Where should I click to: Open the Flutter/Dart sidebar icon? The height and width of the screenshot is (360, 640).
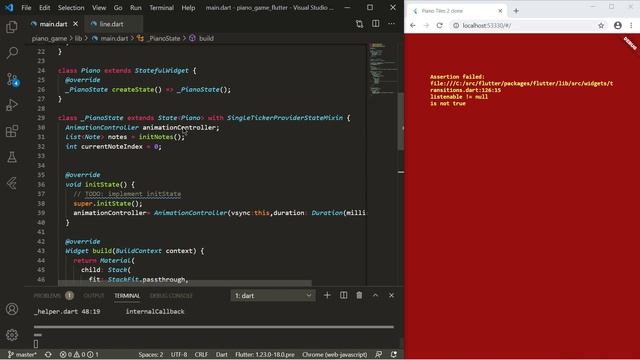click(x=12, y=183)
